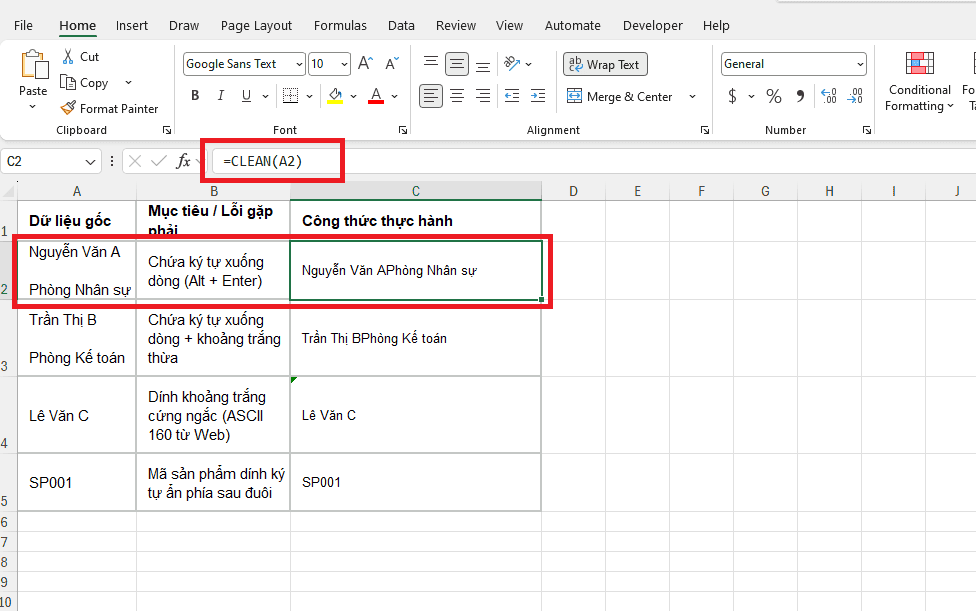Click the Merge & Center button

tap(619, 96)
